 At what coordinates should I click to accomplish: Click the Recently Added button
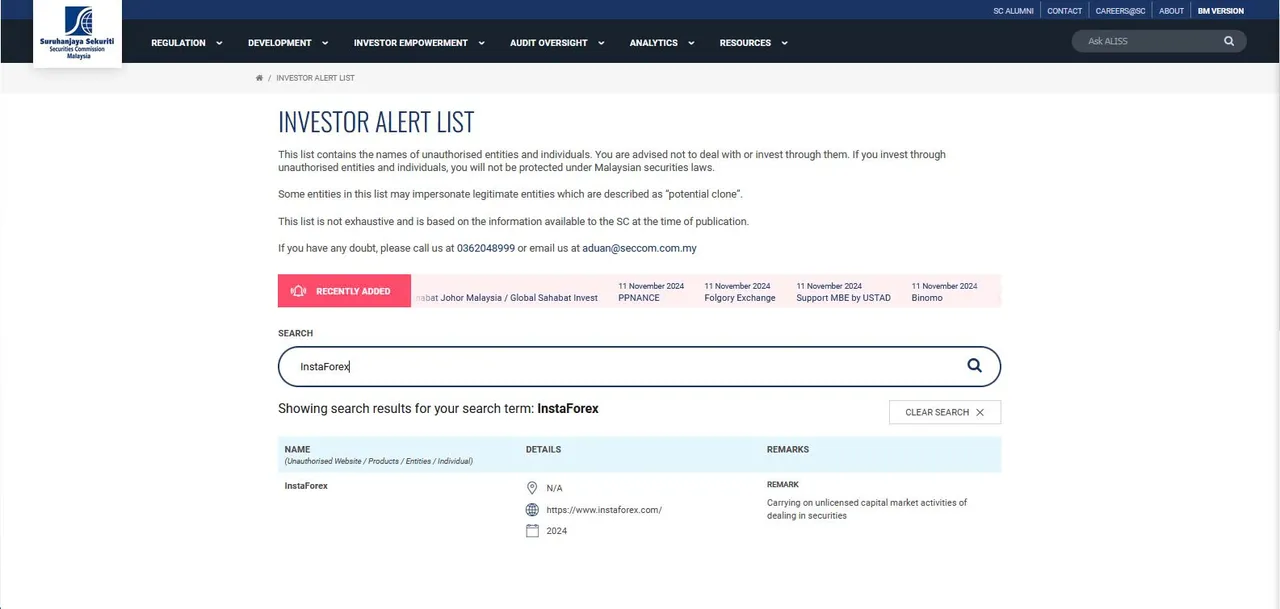pyautogui.click(x=344, y=291)
